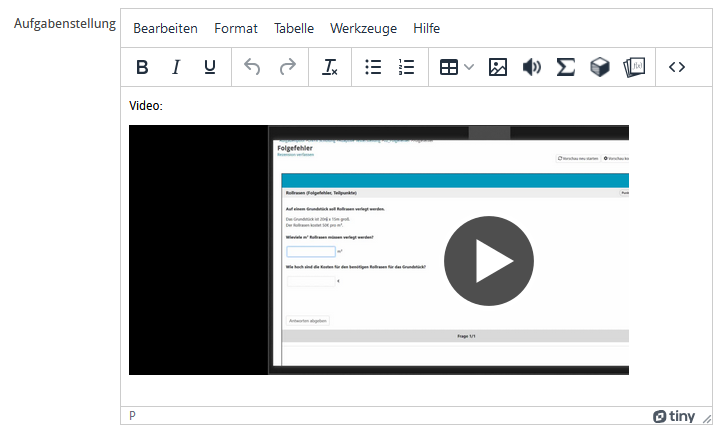
Task: Click the tiny logo link
Action: click(674, 416)
